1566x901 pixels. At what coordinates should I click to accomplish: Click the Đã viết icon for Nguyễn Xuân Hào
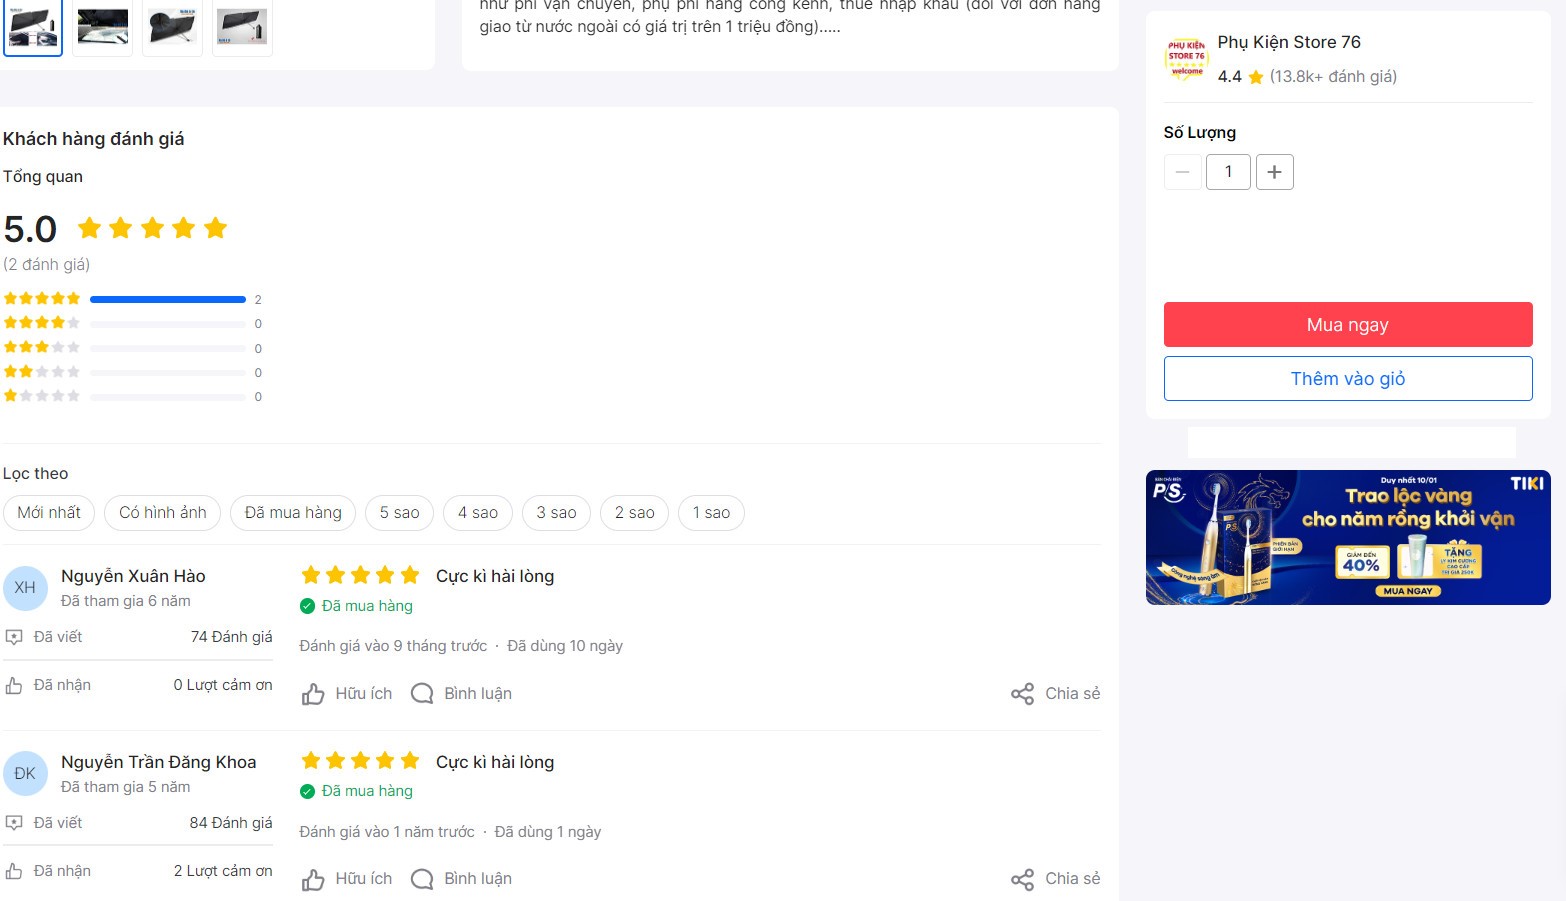[14, 637]
